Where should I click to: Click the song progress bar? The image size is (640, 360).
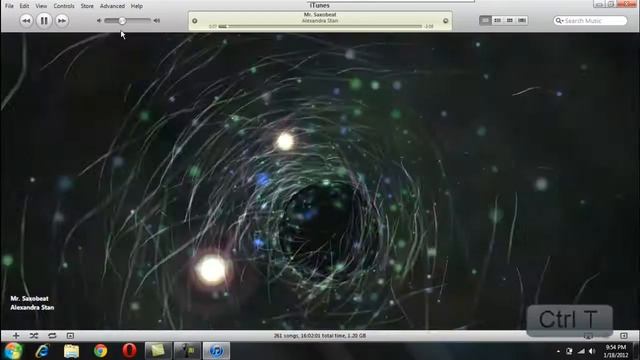pos(320,27)
